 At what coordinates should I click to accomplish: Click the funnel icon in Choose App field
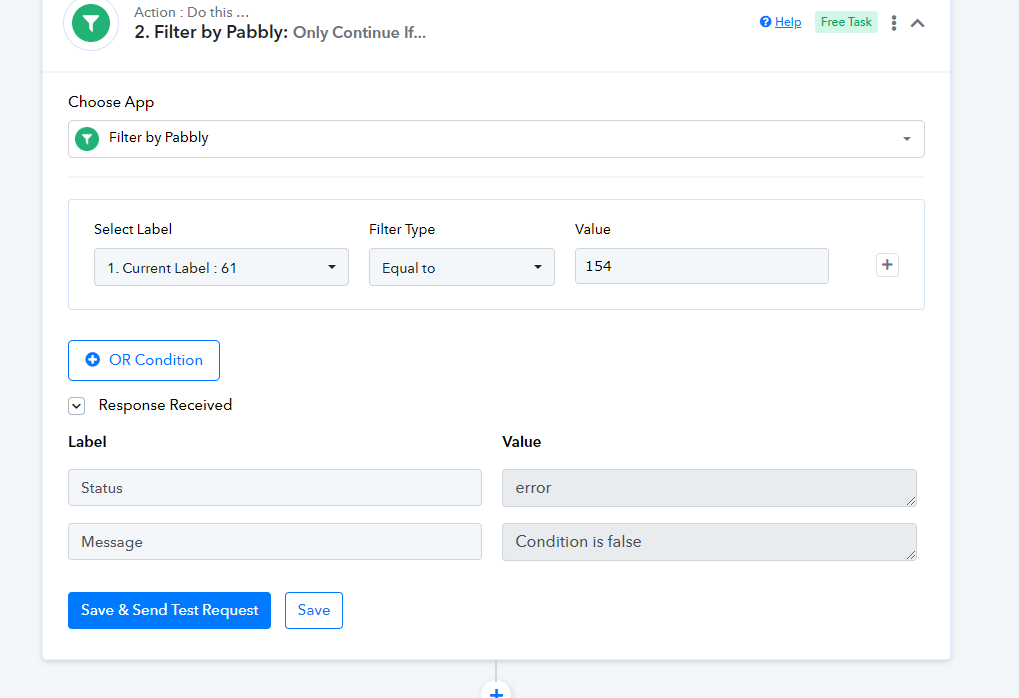tap(87, 138)
